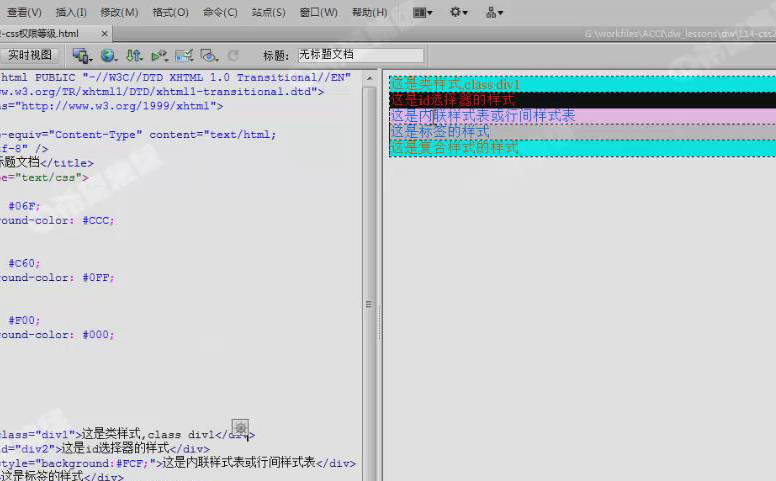
Task: Click the refresh design view icon
Action: click(x=233, y=56)
